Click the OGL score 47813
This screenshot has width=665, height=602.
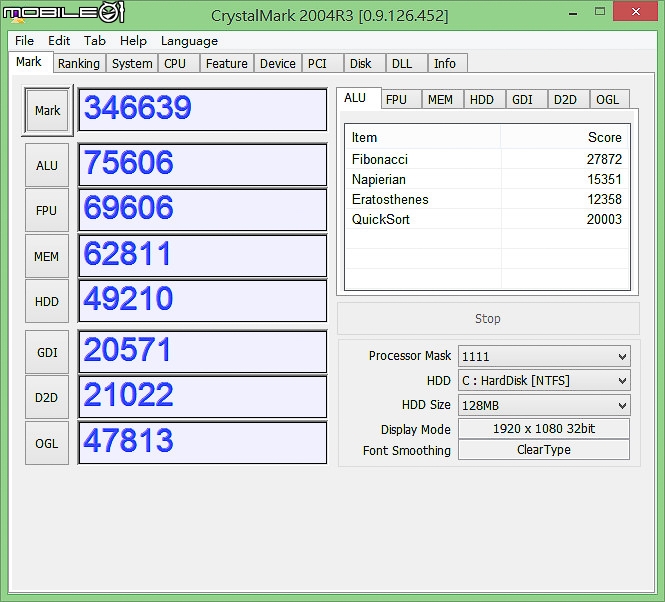129,440
